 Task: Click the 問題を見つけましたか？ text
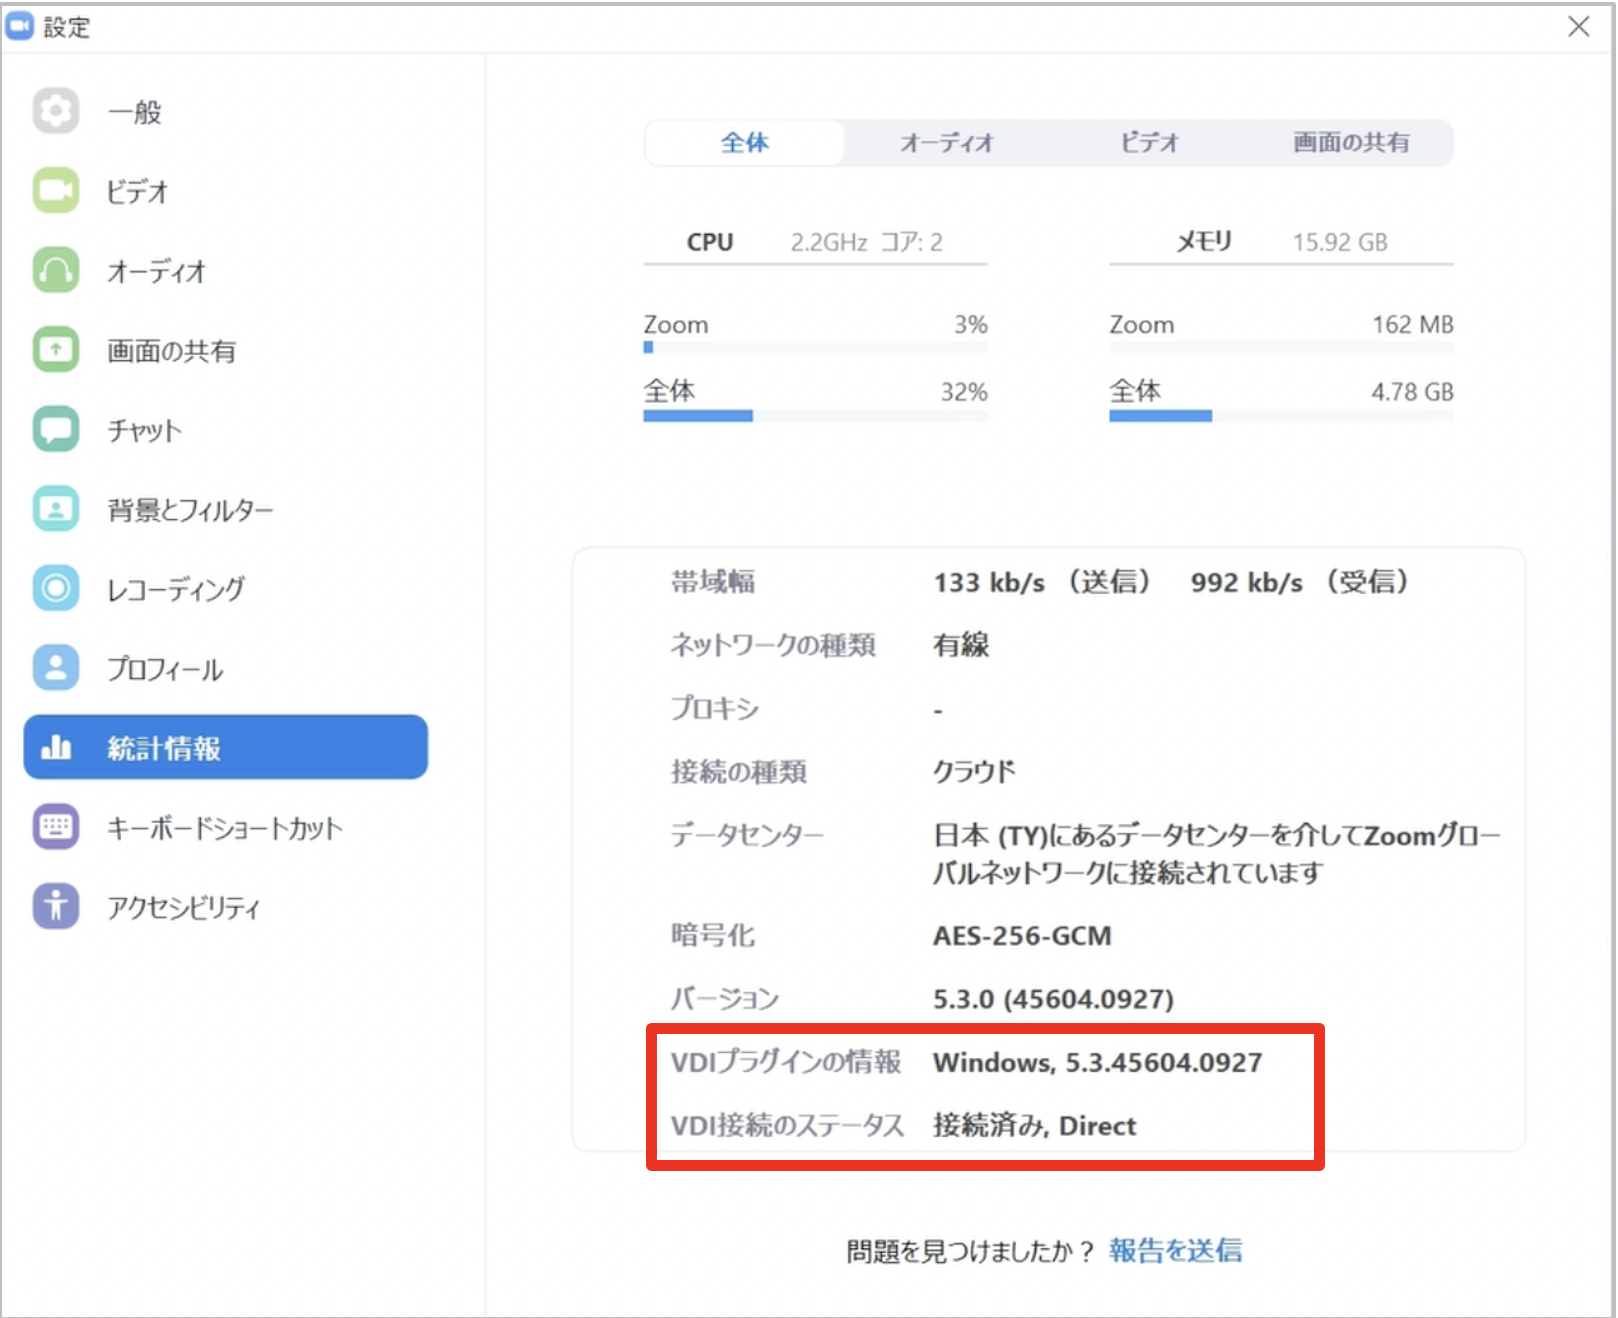tap(970, 1250)
